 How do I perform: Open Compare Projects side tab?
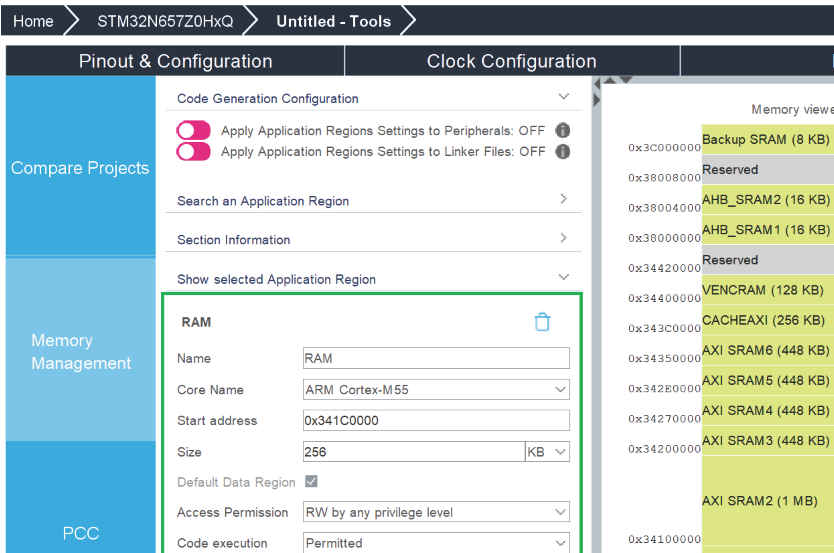click(x=81, y=167)
